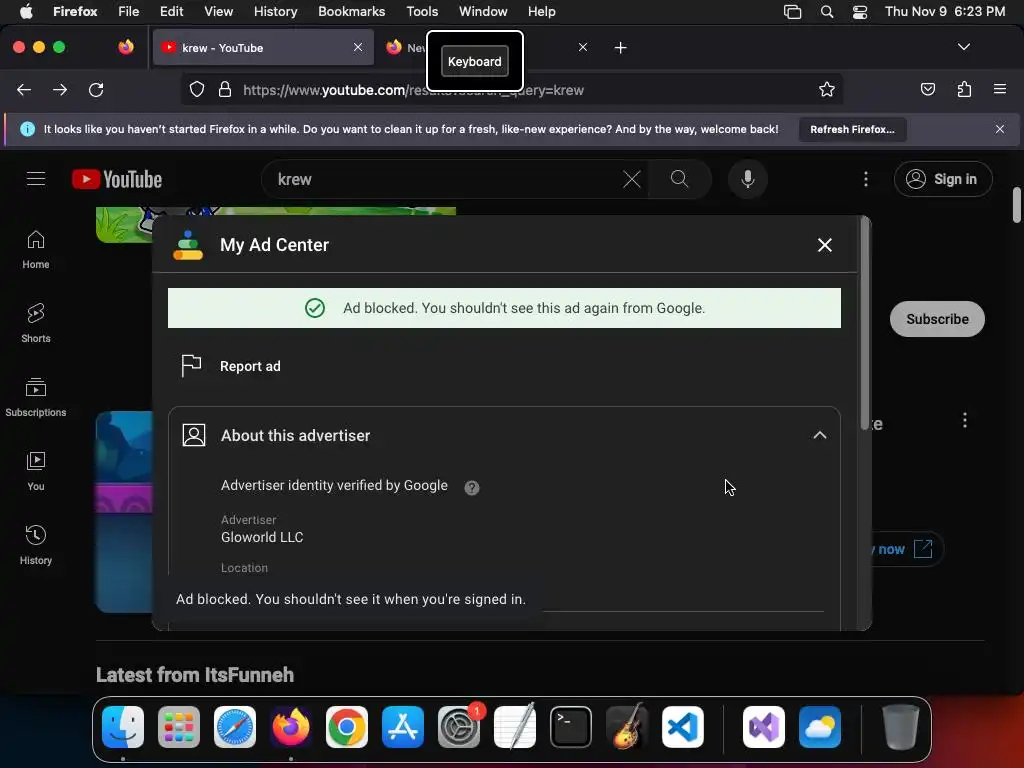Open Firefox application menu
Image resolution: width=1024 pixels, height=768 pixels.
coord(1000,89)
